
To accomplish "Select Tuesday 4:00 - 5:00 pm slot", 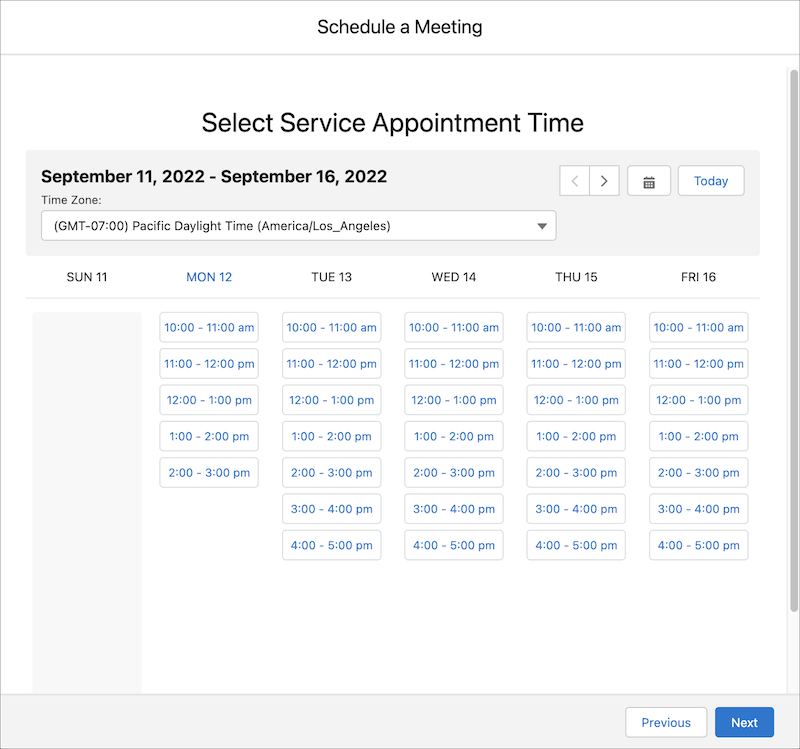I will tap(331, 545).
